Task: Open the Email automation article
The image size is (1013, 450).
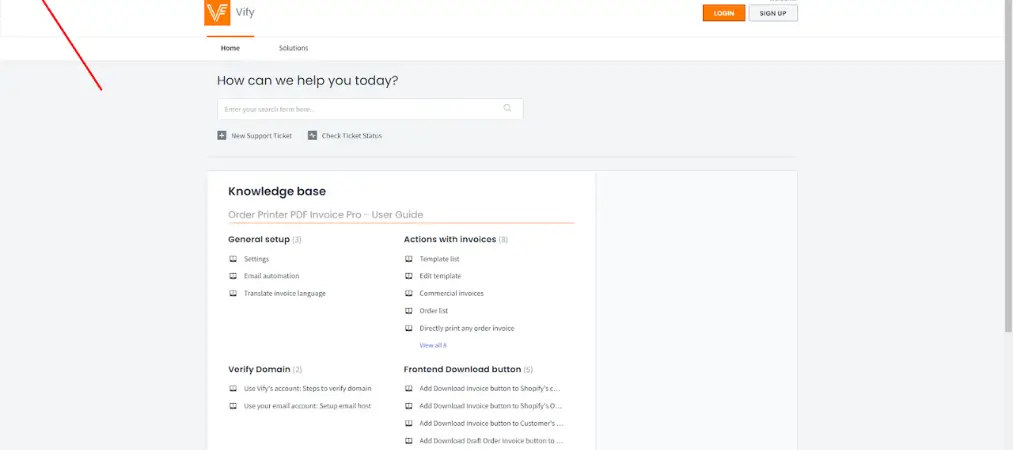Action: tap(271, 276)
